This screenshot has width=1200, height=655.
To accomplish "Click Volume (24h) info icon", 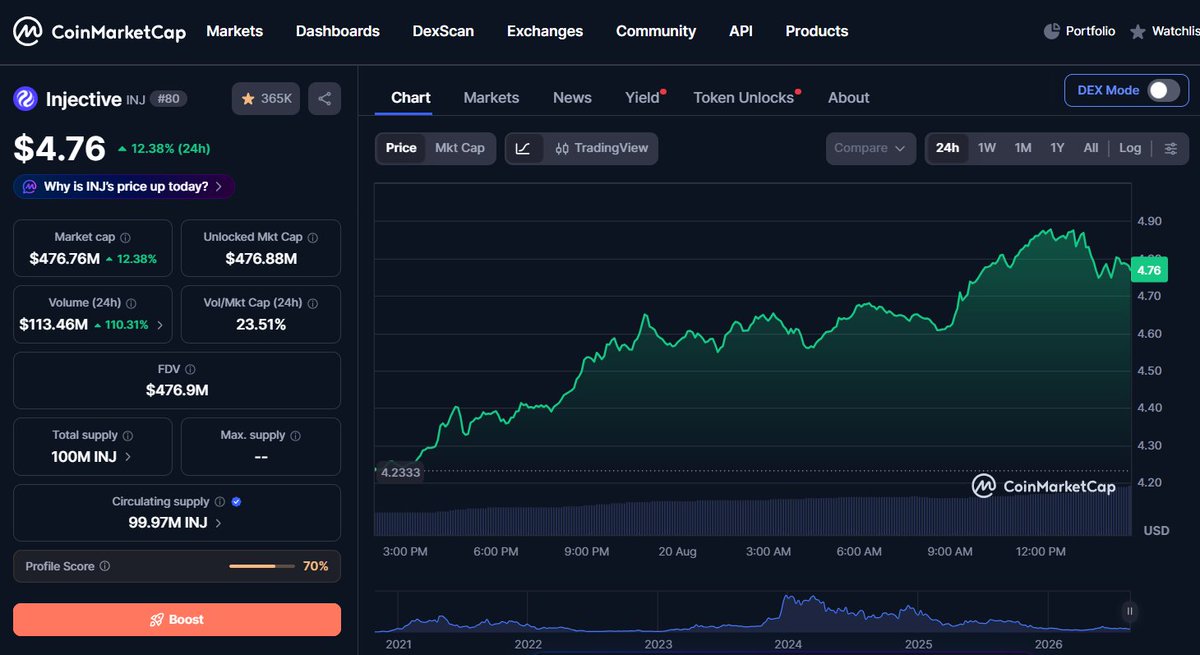I will 131,303.
